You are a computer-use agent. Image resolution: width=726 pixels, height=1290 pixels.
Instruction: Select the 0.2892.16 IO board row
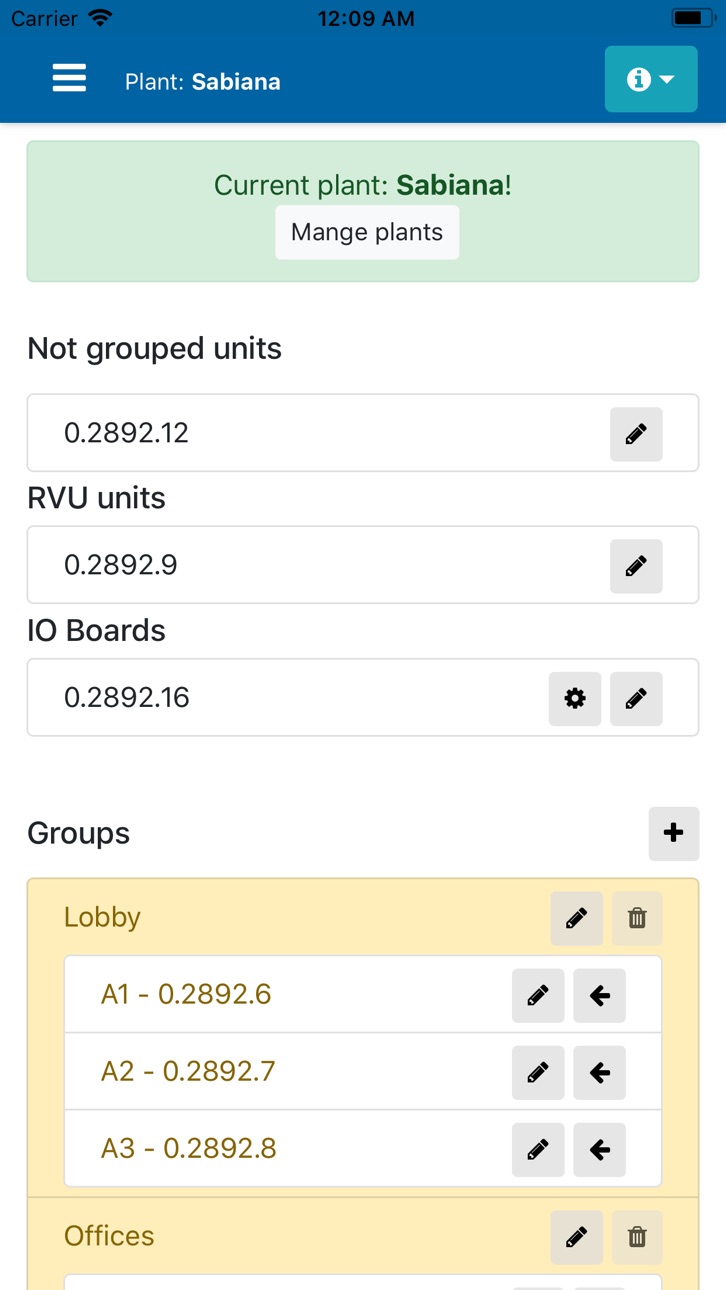click(x=363, y=698)
